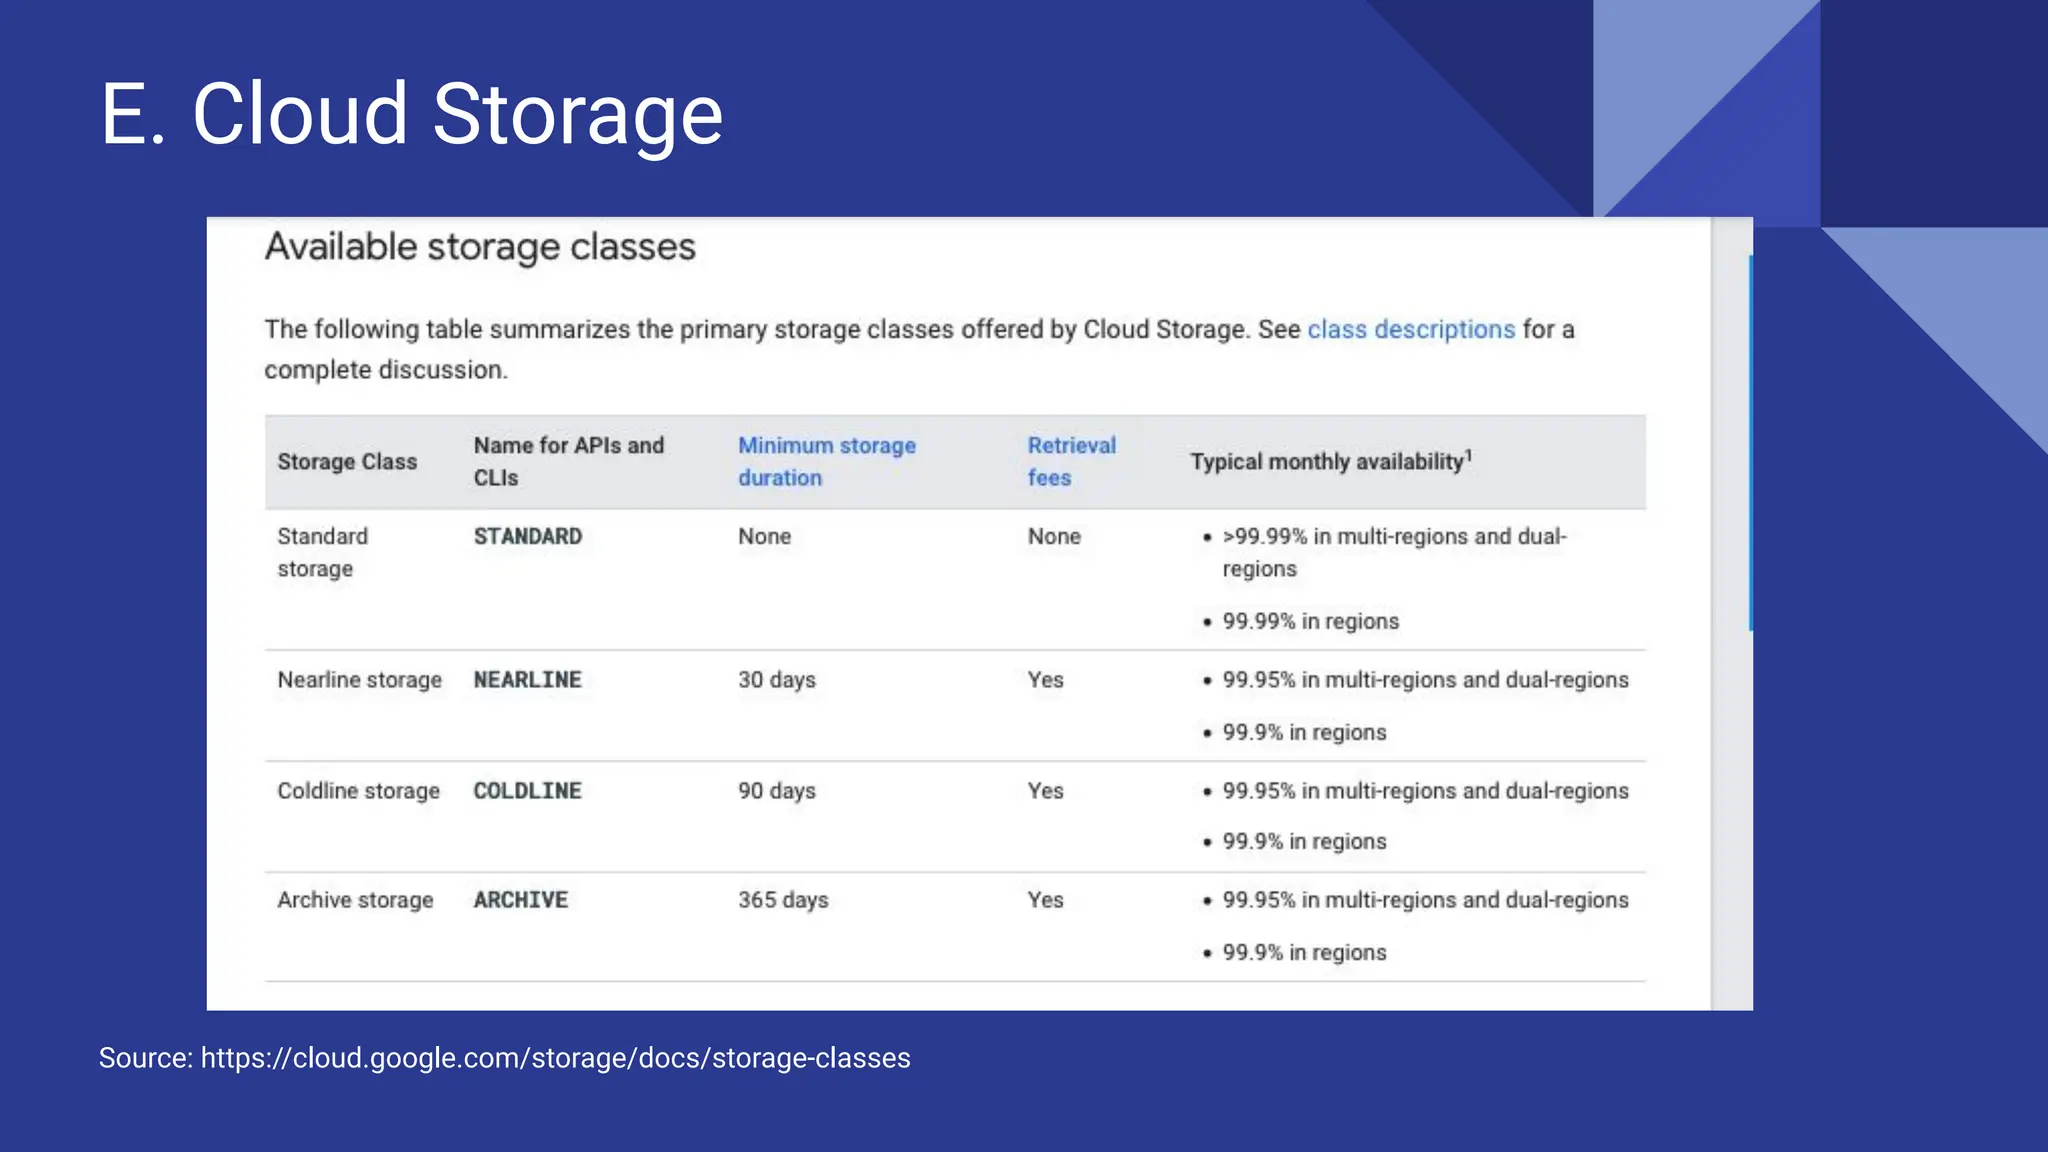Select the Coldline storage cell
This screenshot has width=2048, height=1152.
click(359, 791)
